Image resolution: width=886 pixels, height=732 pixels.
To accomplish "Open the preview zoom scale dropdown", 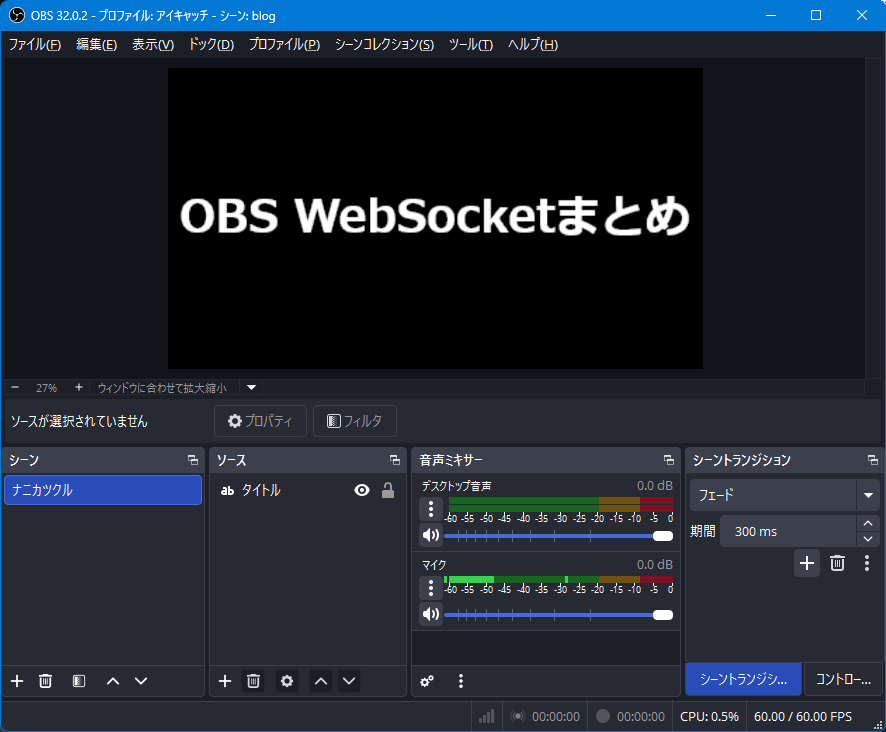I will point(250,387).
